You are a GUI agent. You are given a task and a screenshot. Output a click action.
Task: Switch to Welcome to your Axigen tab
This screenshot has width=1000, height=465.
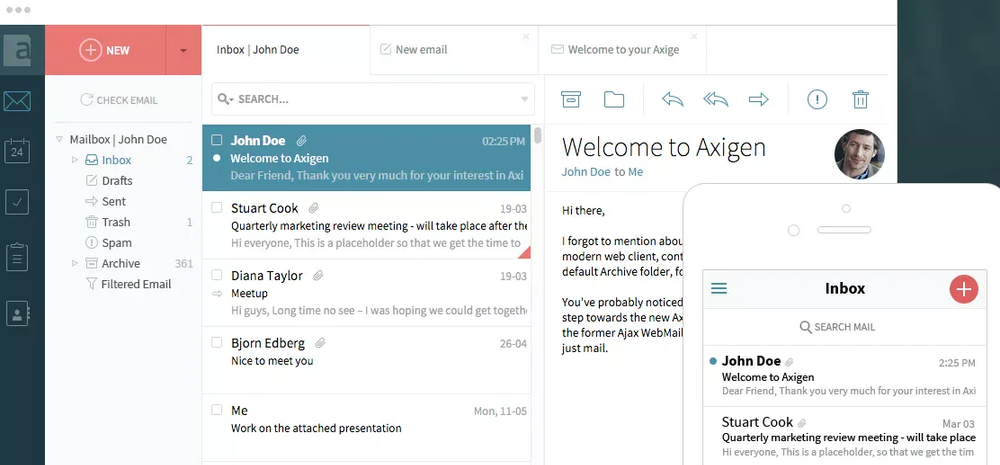[x=623, y=50]
